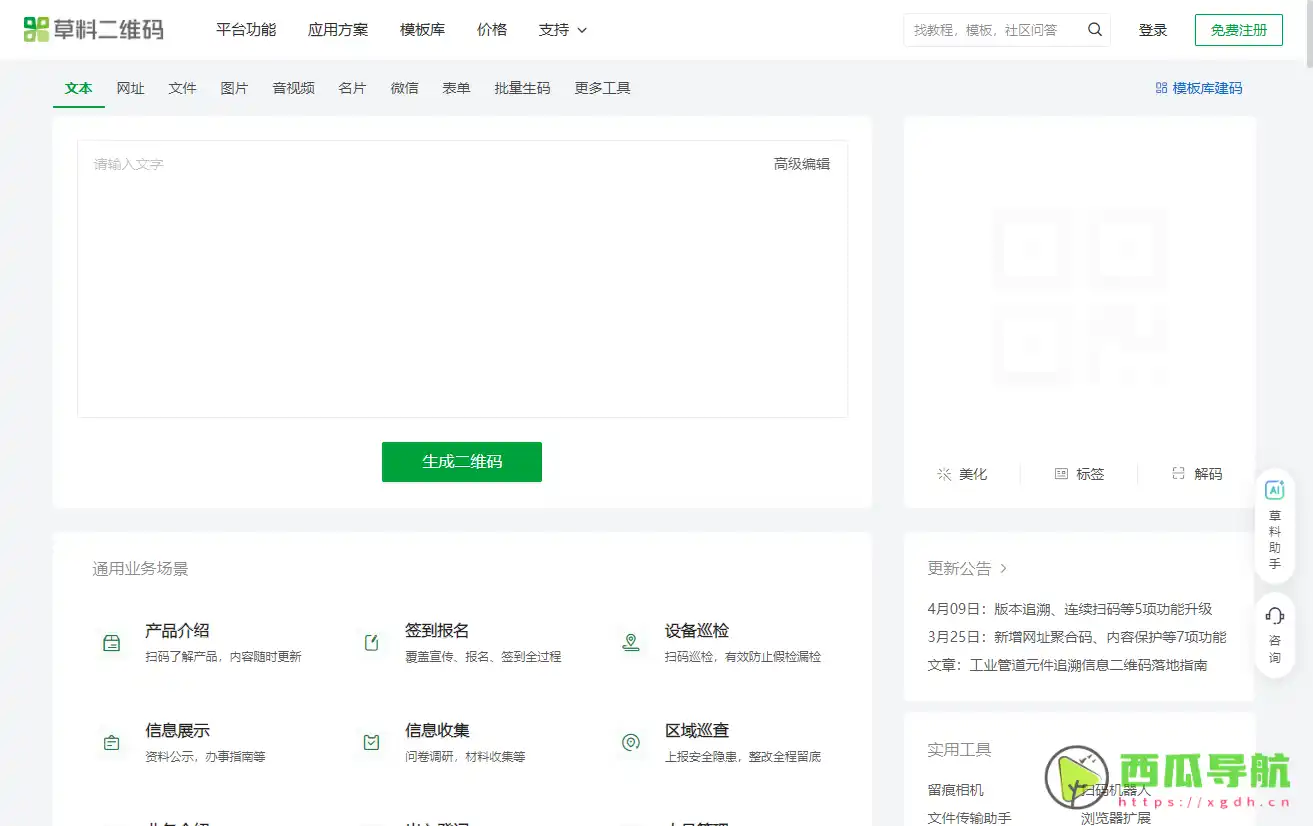This screenshot has width=1313, height=826.
Task: Click the AI 草料助手 floating assistant icon
Action: (1274, 489)
